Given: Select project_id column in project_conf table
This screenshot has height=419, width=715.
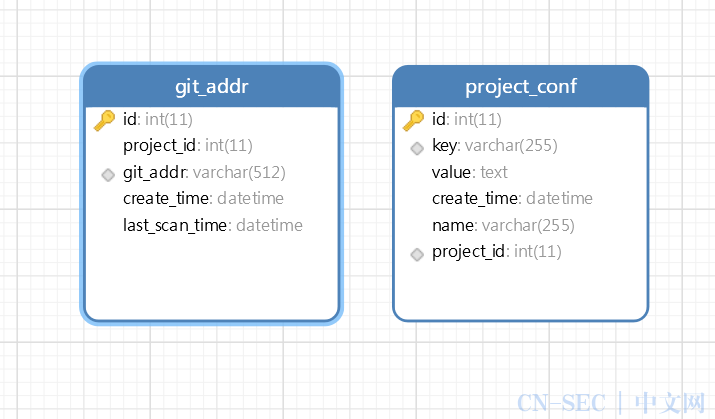Looking at the screenshot, I should point(497,252).
